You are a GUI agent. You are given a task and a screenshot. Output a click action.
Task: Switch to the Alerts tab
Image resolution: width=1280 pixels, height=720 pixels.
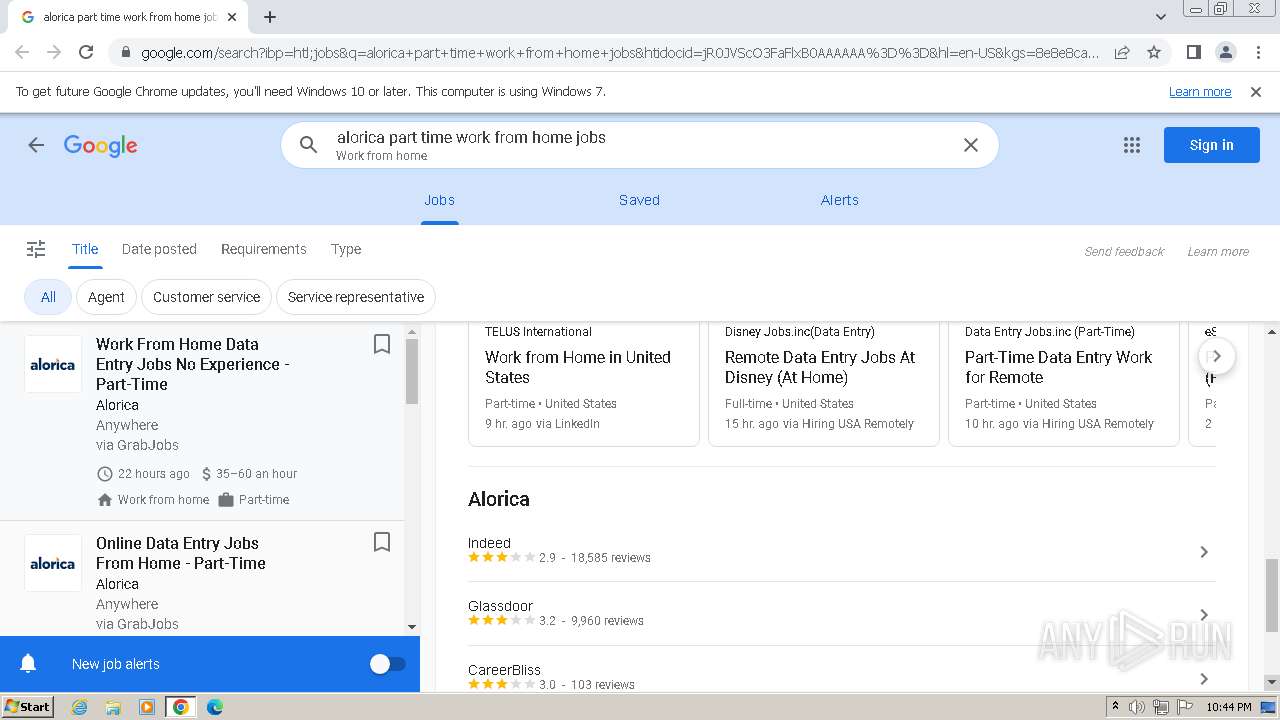pos(840,200)
